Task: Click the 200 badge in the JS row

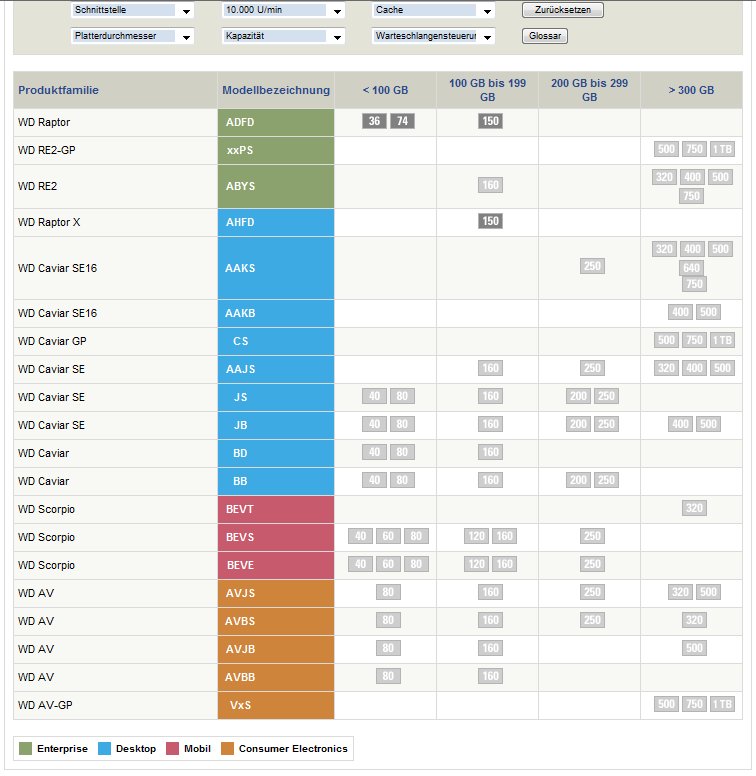Action: (578, 396)
